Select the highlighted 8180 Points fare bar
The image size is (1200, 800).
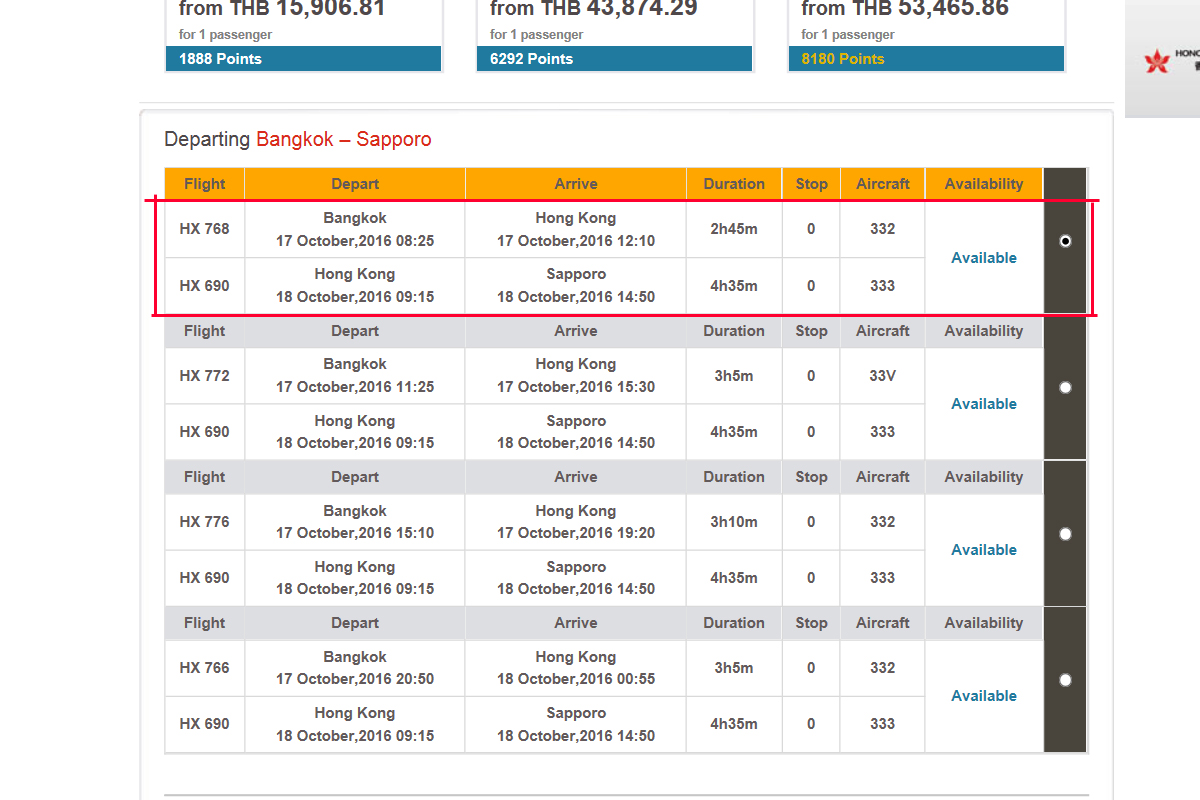tap(926, 59)
